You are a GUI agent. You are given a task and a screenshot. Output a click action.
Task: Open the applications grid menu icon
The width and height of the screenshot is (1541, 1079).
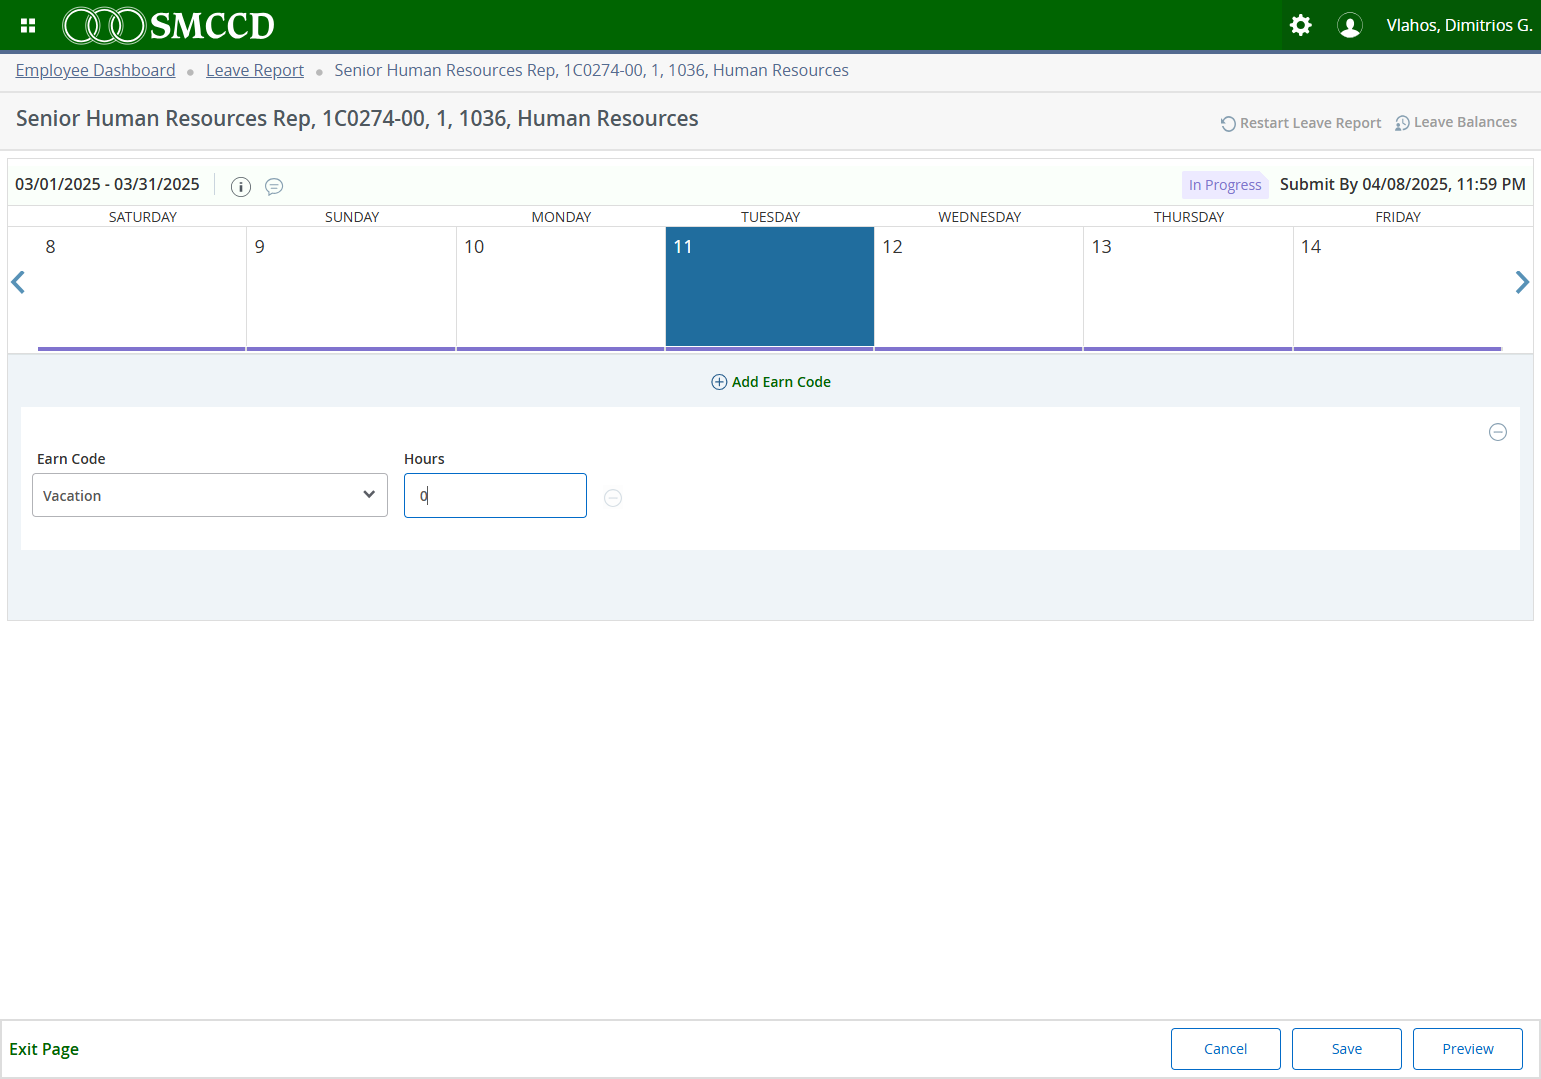point(28,25)
